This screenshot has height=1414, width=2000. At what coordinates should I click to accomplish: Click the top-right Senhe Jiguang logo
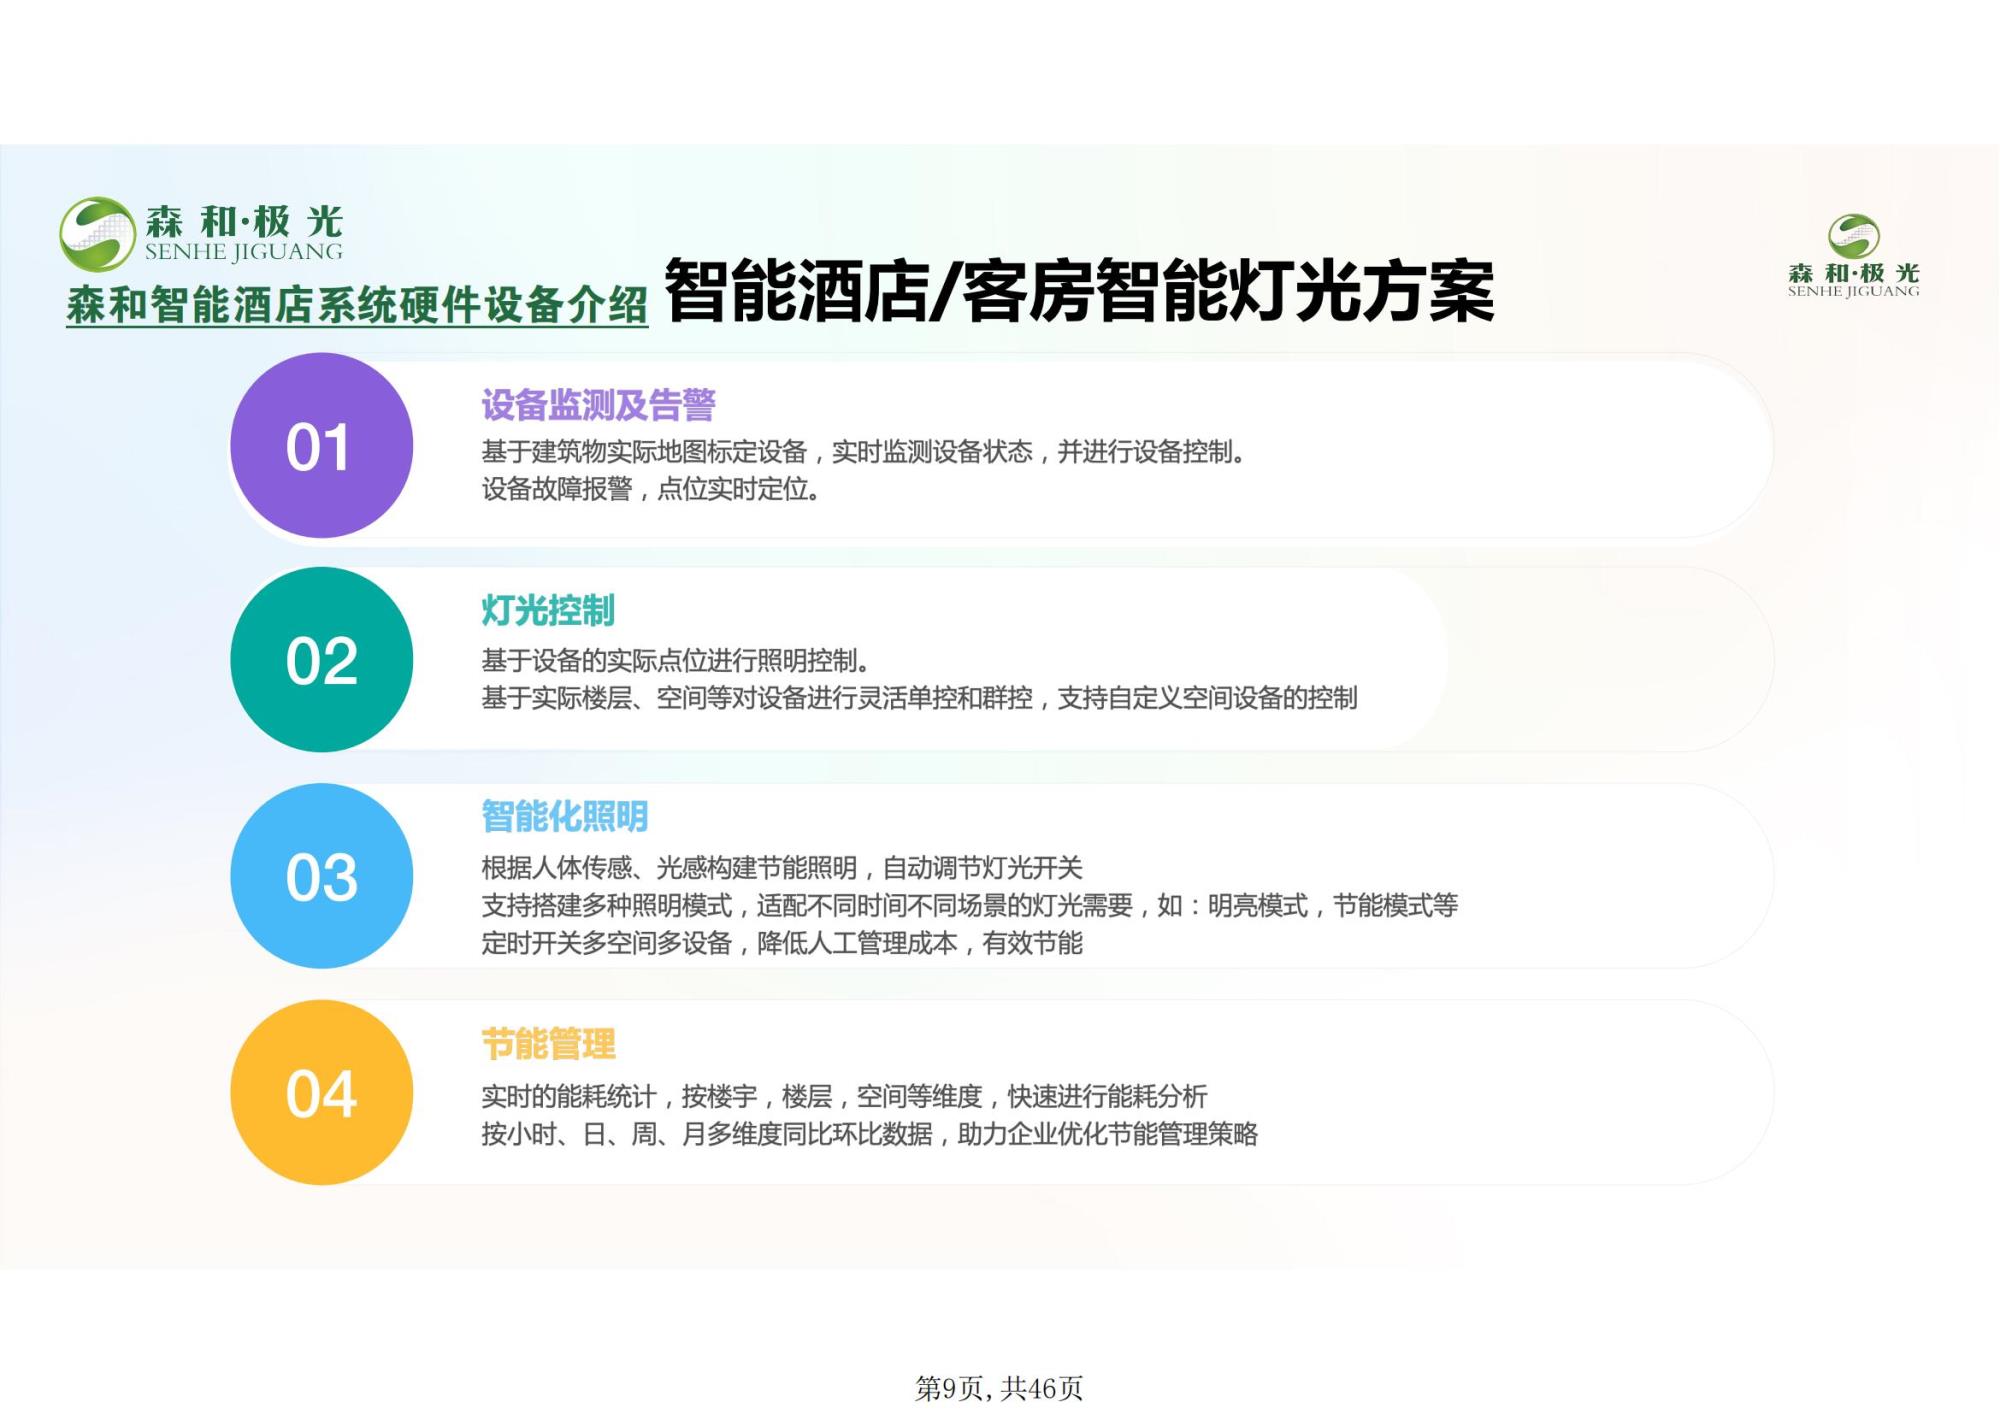point(1853,256)
